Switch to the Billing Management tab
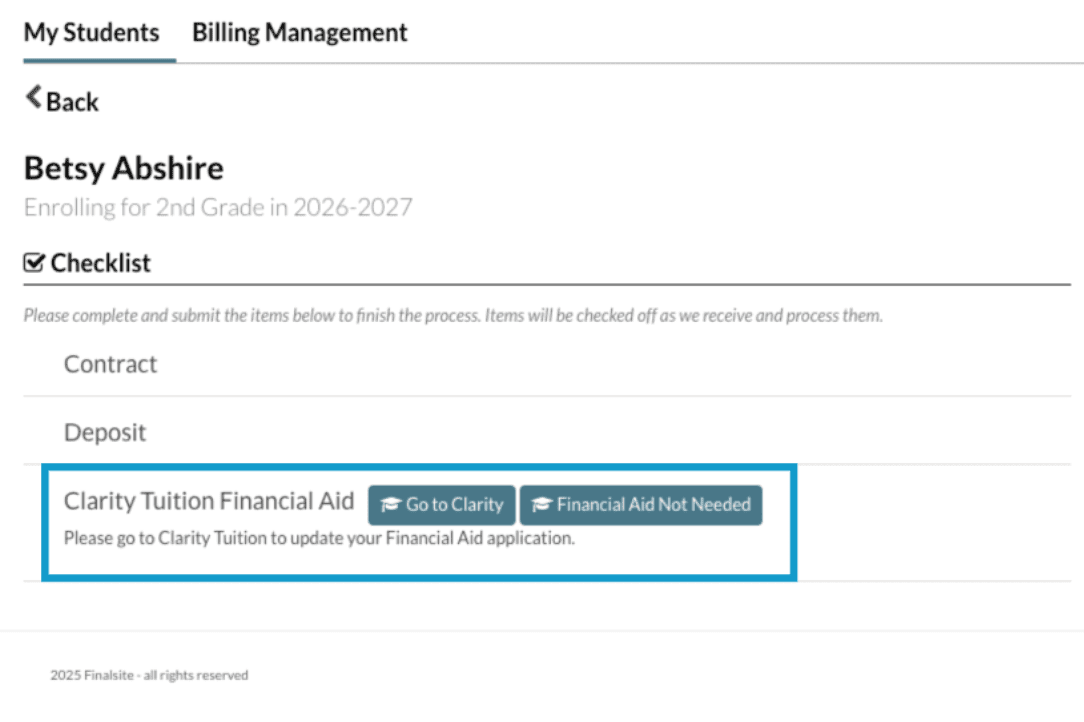Screen dimensions: 1084x722 [300, 32]
